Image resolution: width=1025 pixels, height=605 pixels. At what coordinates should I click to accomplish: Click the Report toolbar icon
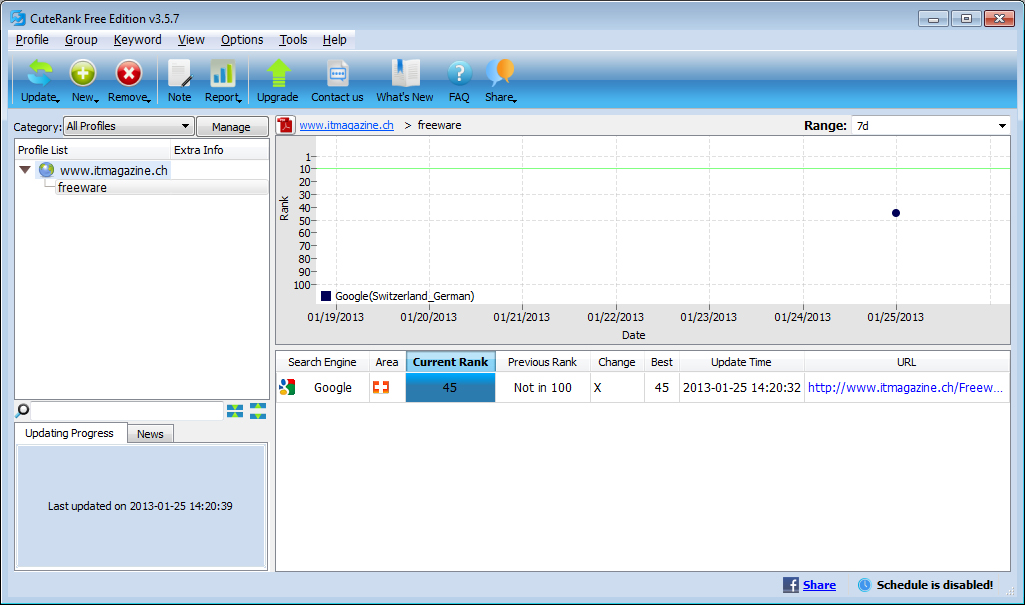point(222,73)
